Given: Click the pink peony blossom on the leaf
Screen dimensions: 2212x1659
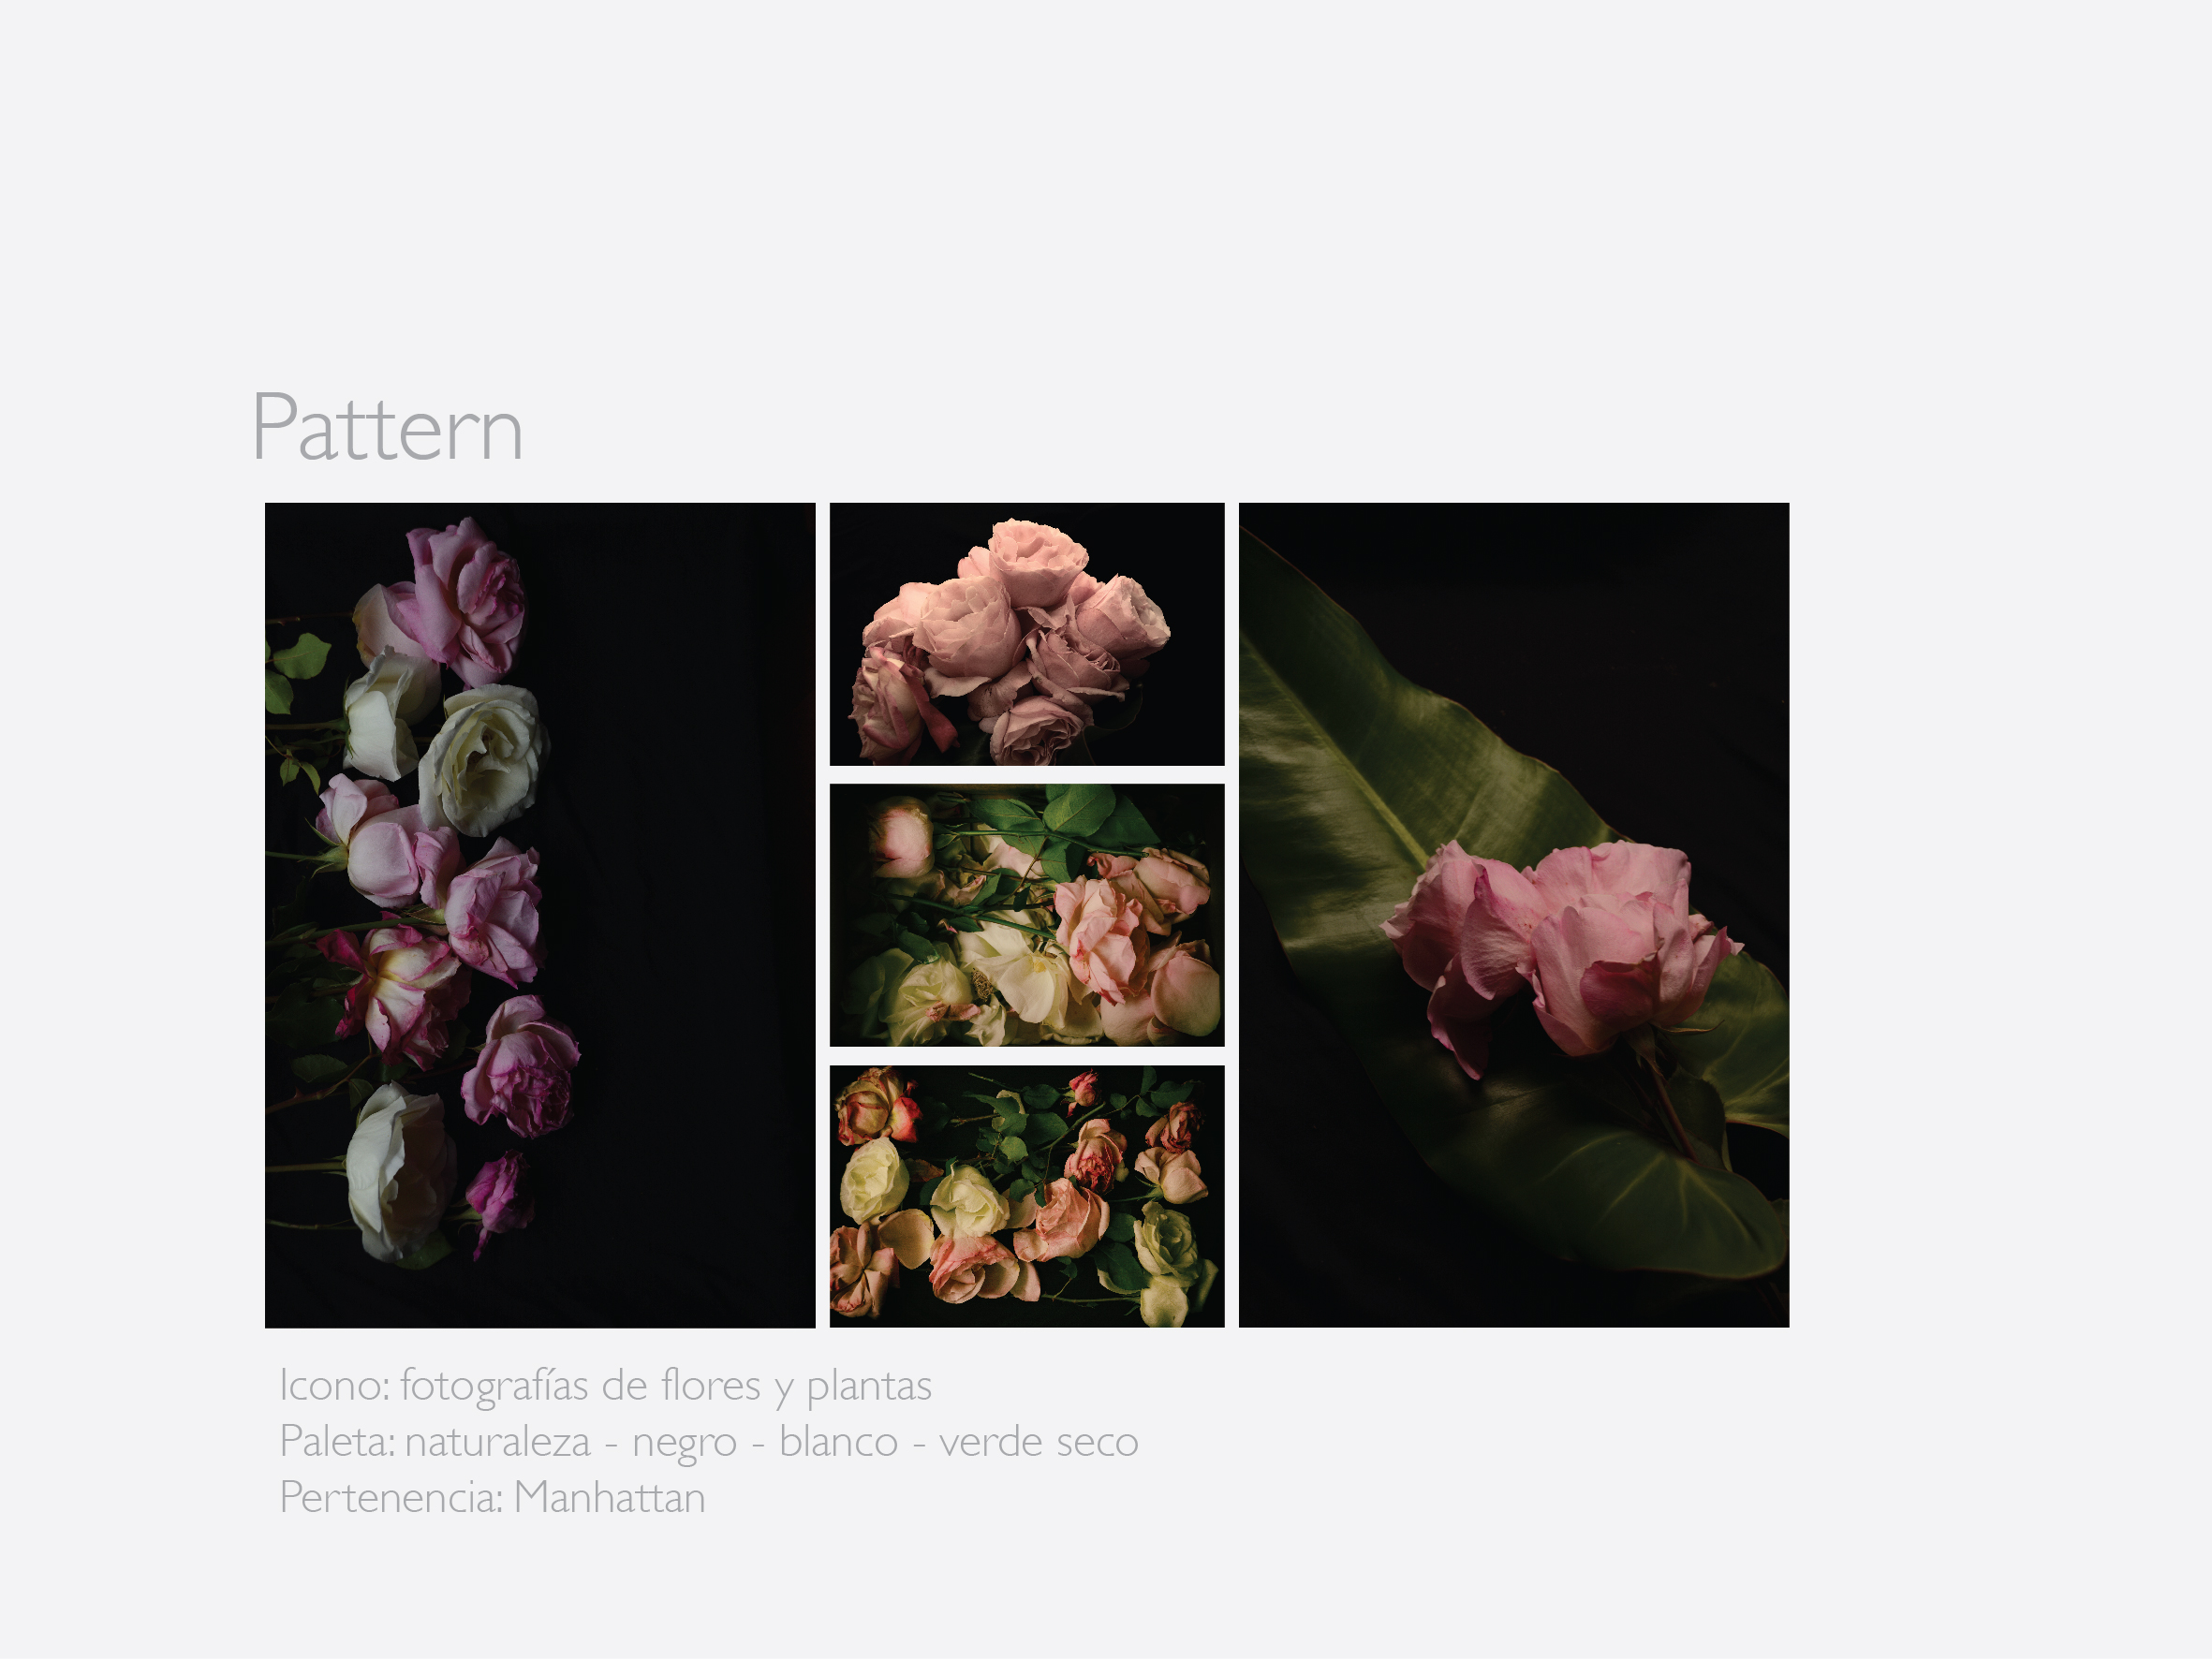Looking at the screenshot, I should tap(1560, 950).
